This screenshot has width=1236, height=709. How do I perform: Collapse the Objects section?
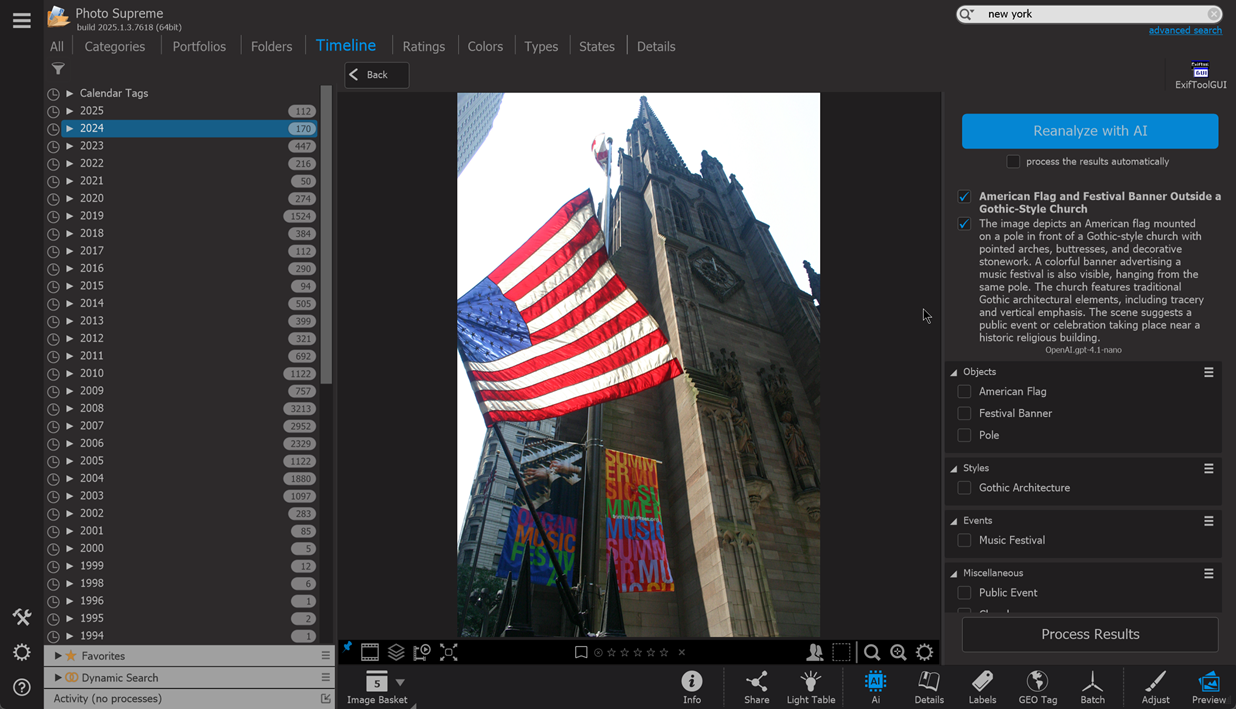[x=954, y=372]
